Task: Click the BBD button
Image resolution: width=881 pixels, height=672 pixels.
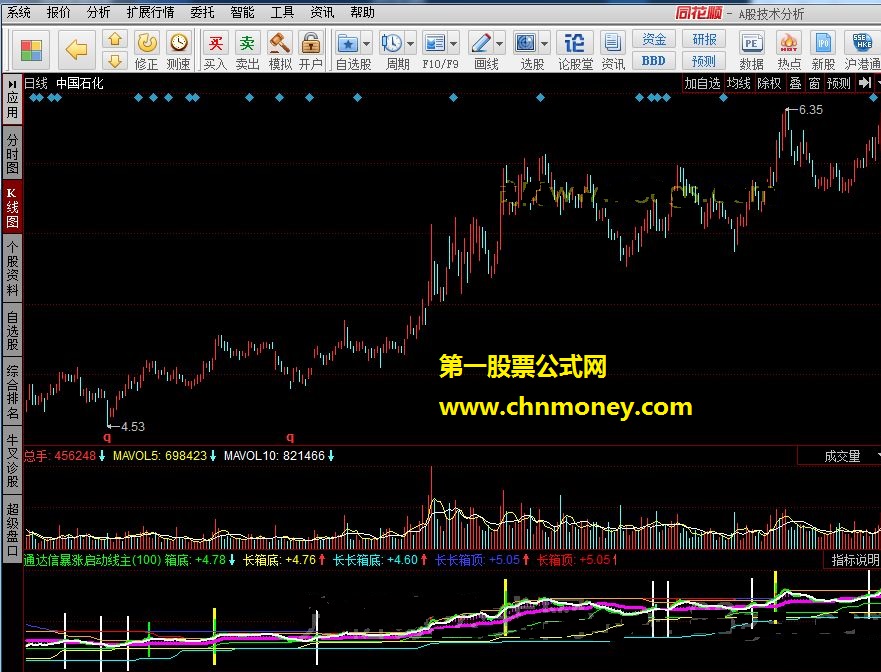Action: tap(653, 61)
